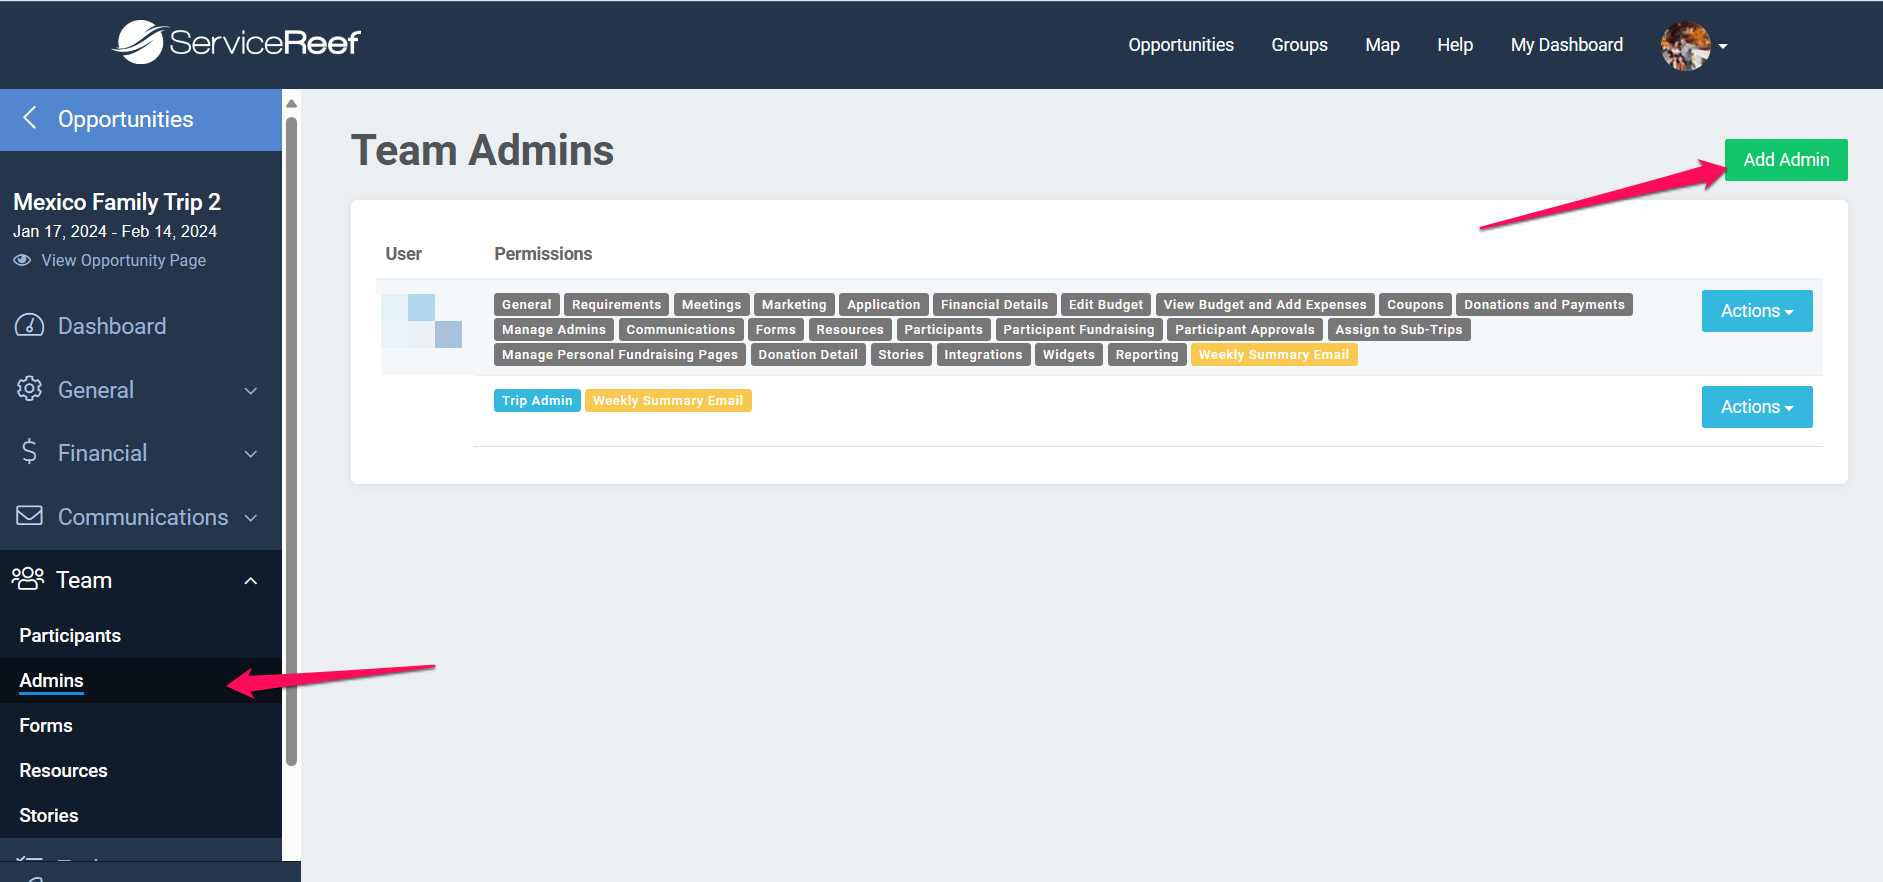Collapse the Team sidebar section
Viewport: 1883px width, 882px height.
coord(251,581)
